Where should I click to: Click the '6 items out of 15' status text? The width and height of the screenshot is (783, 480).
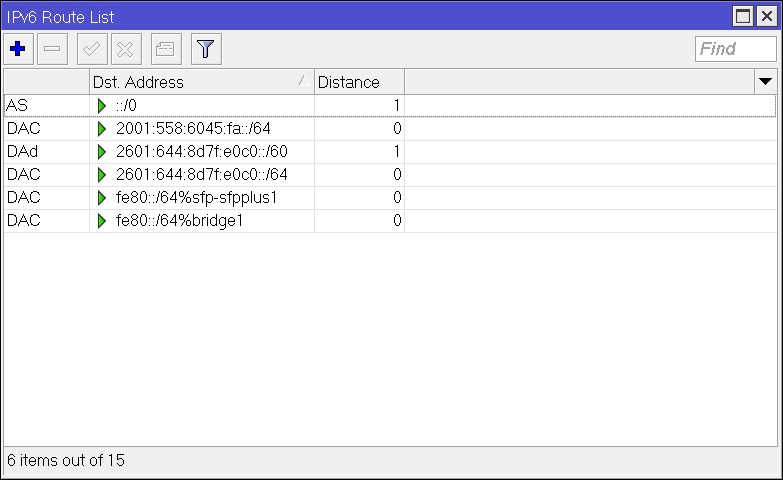pyautogui.click(x=66, y=460)
